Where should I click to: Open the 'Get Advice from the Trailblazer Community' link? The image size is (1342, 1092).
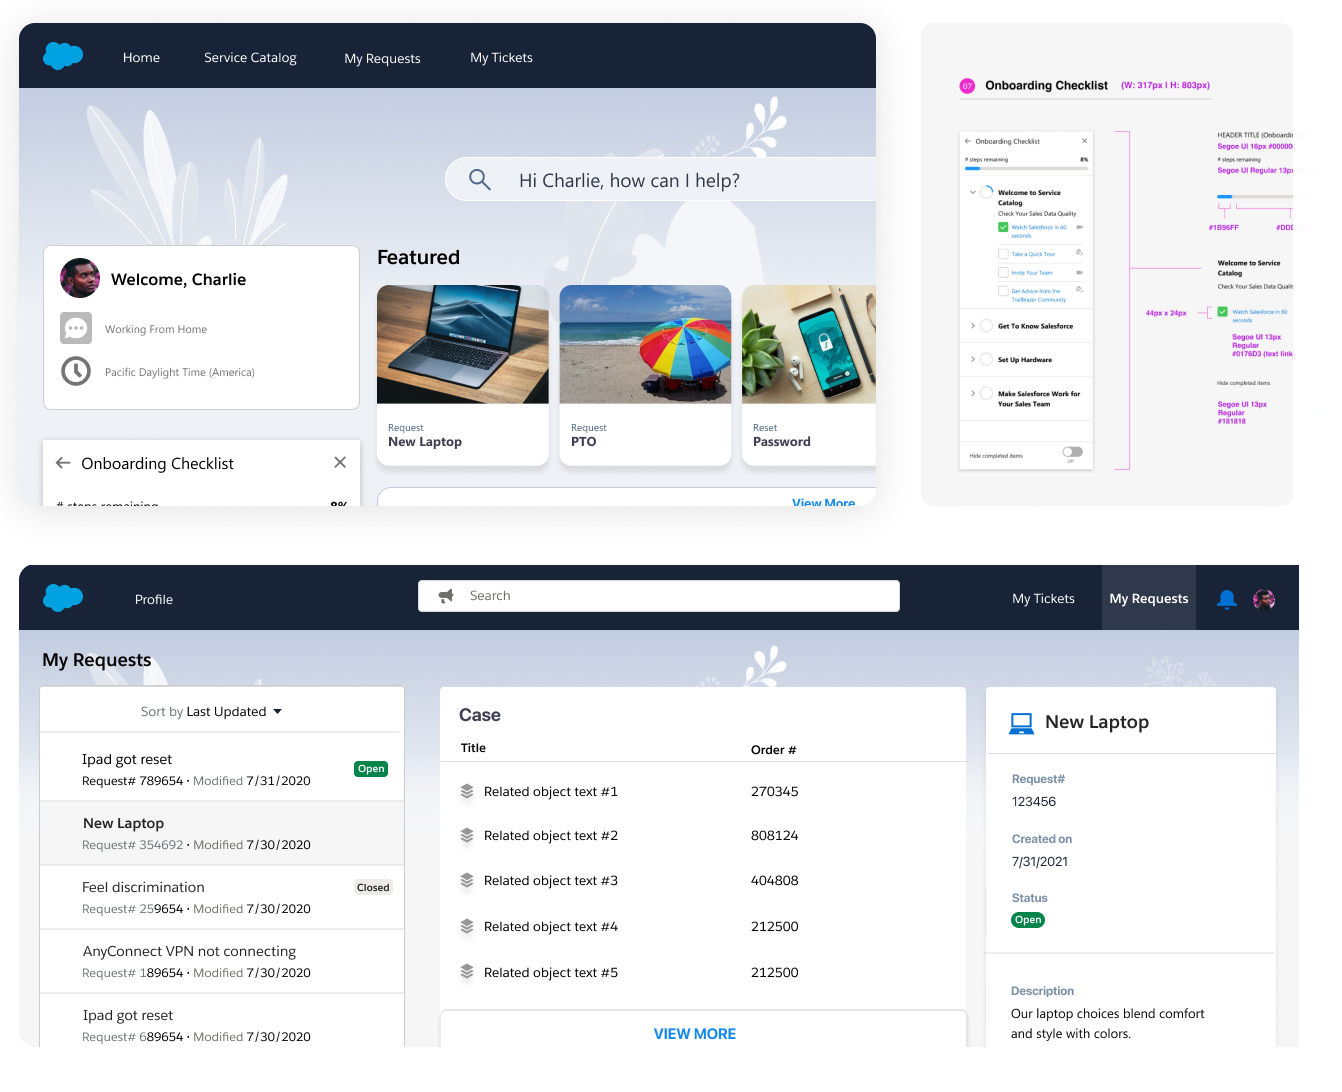(1037, 295)
